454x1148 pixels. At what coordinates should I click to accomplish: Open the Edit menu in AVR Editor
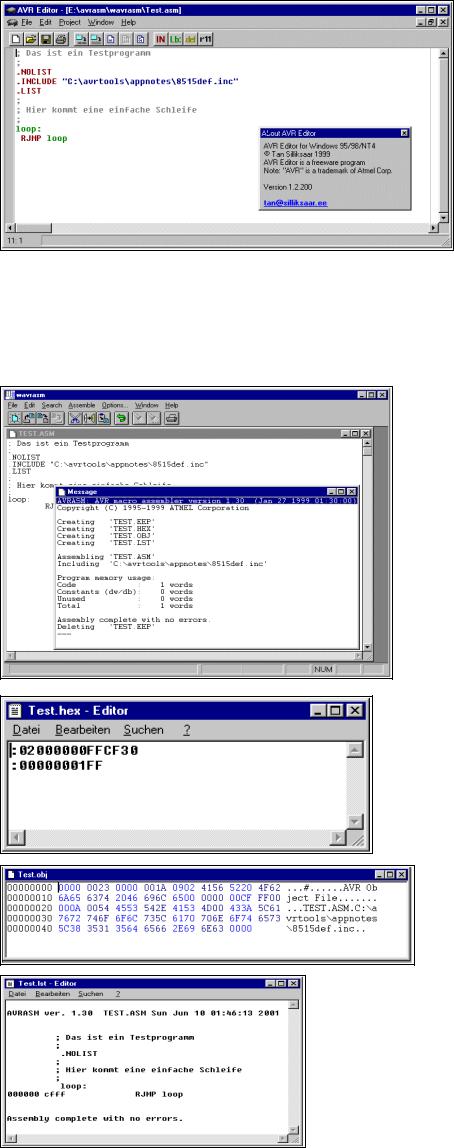pos(45,23)
